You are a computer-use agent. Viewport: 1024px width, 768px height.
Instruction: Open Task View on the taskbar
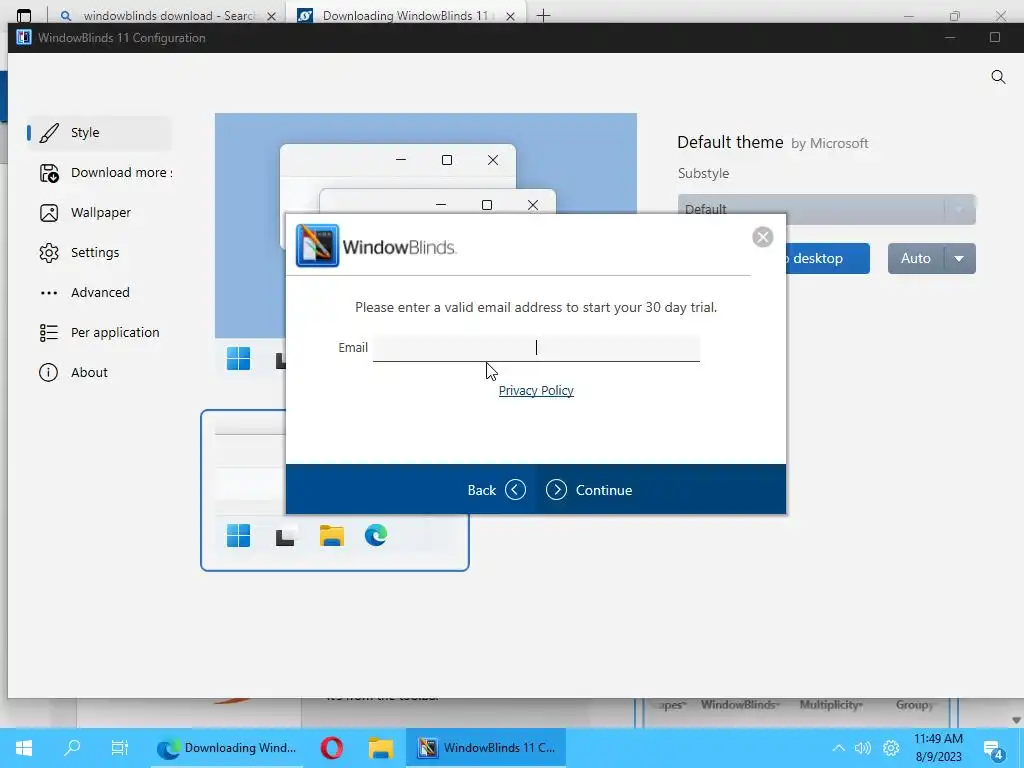120,748
